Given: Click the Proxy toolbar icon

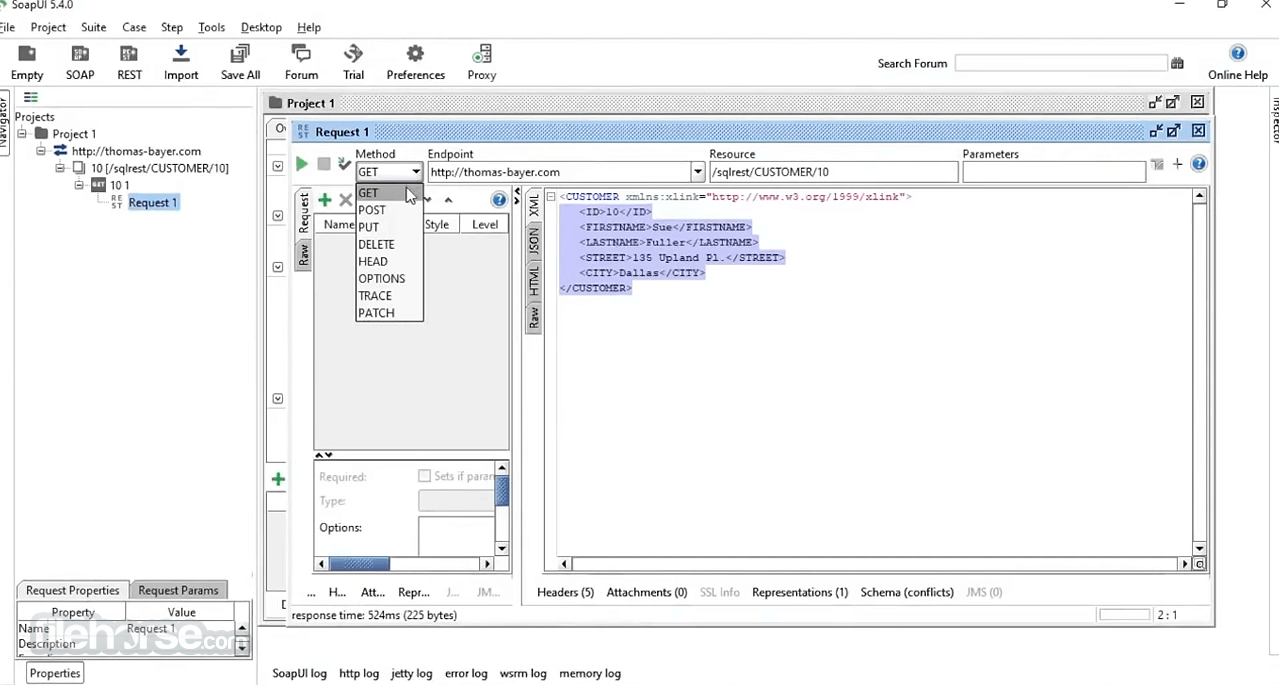Looking at the screenshot, I should point(482,62).
